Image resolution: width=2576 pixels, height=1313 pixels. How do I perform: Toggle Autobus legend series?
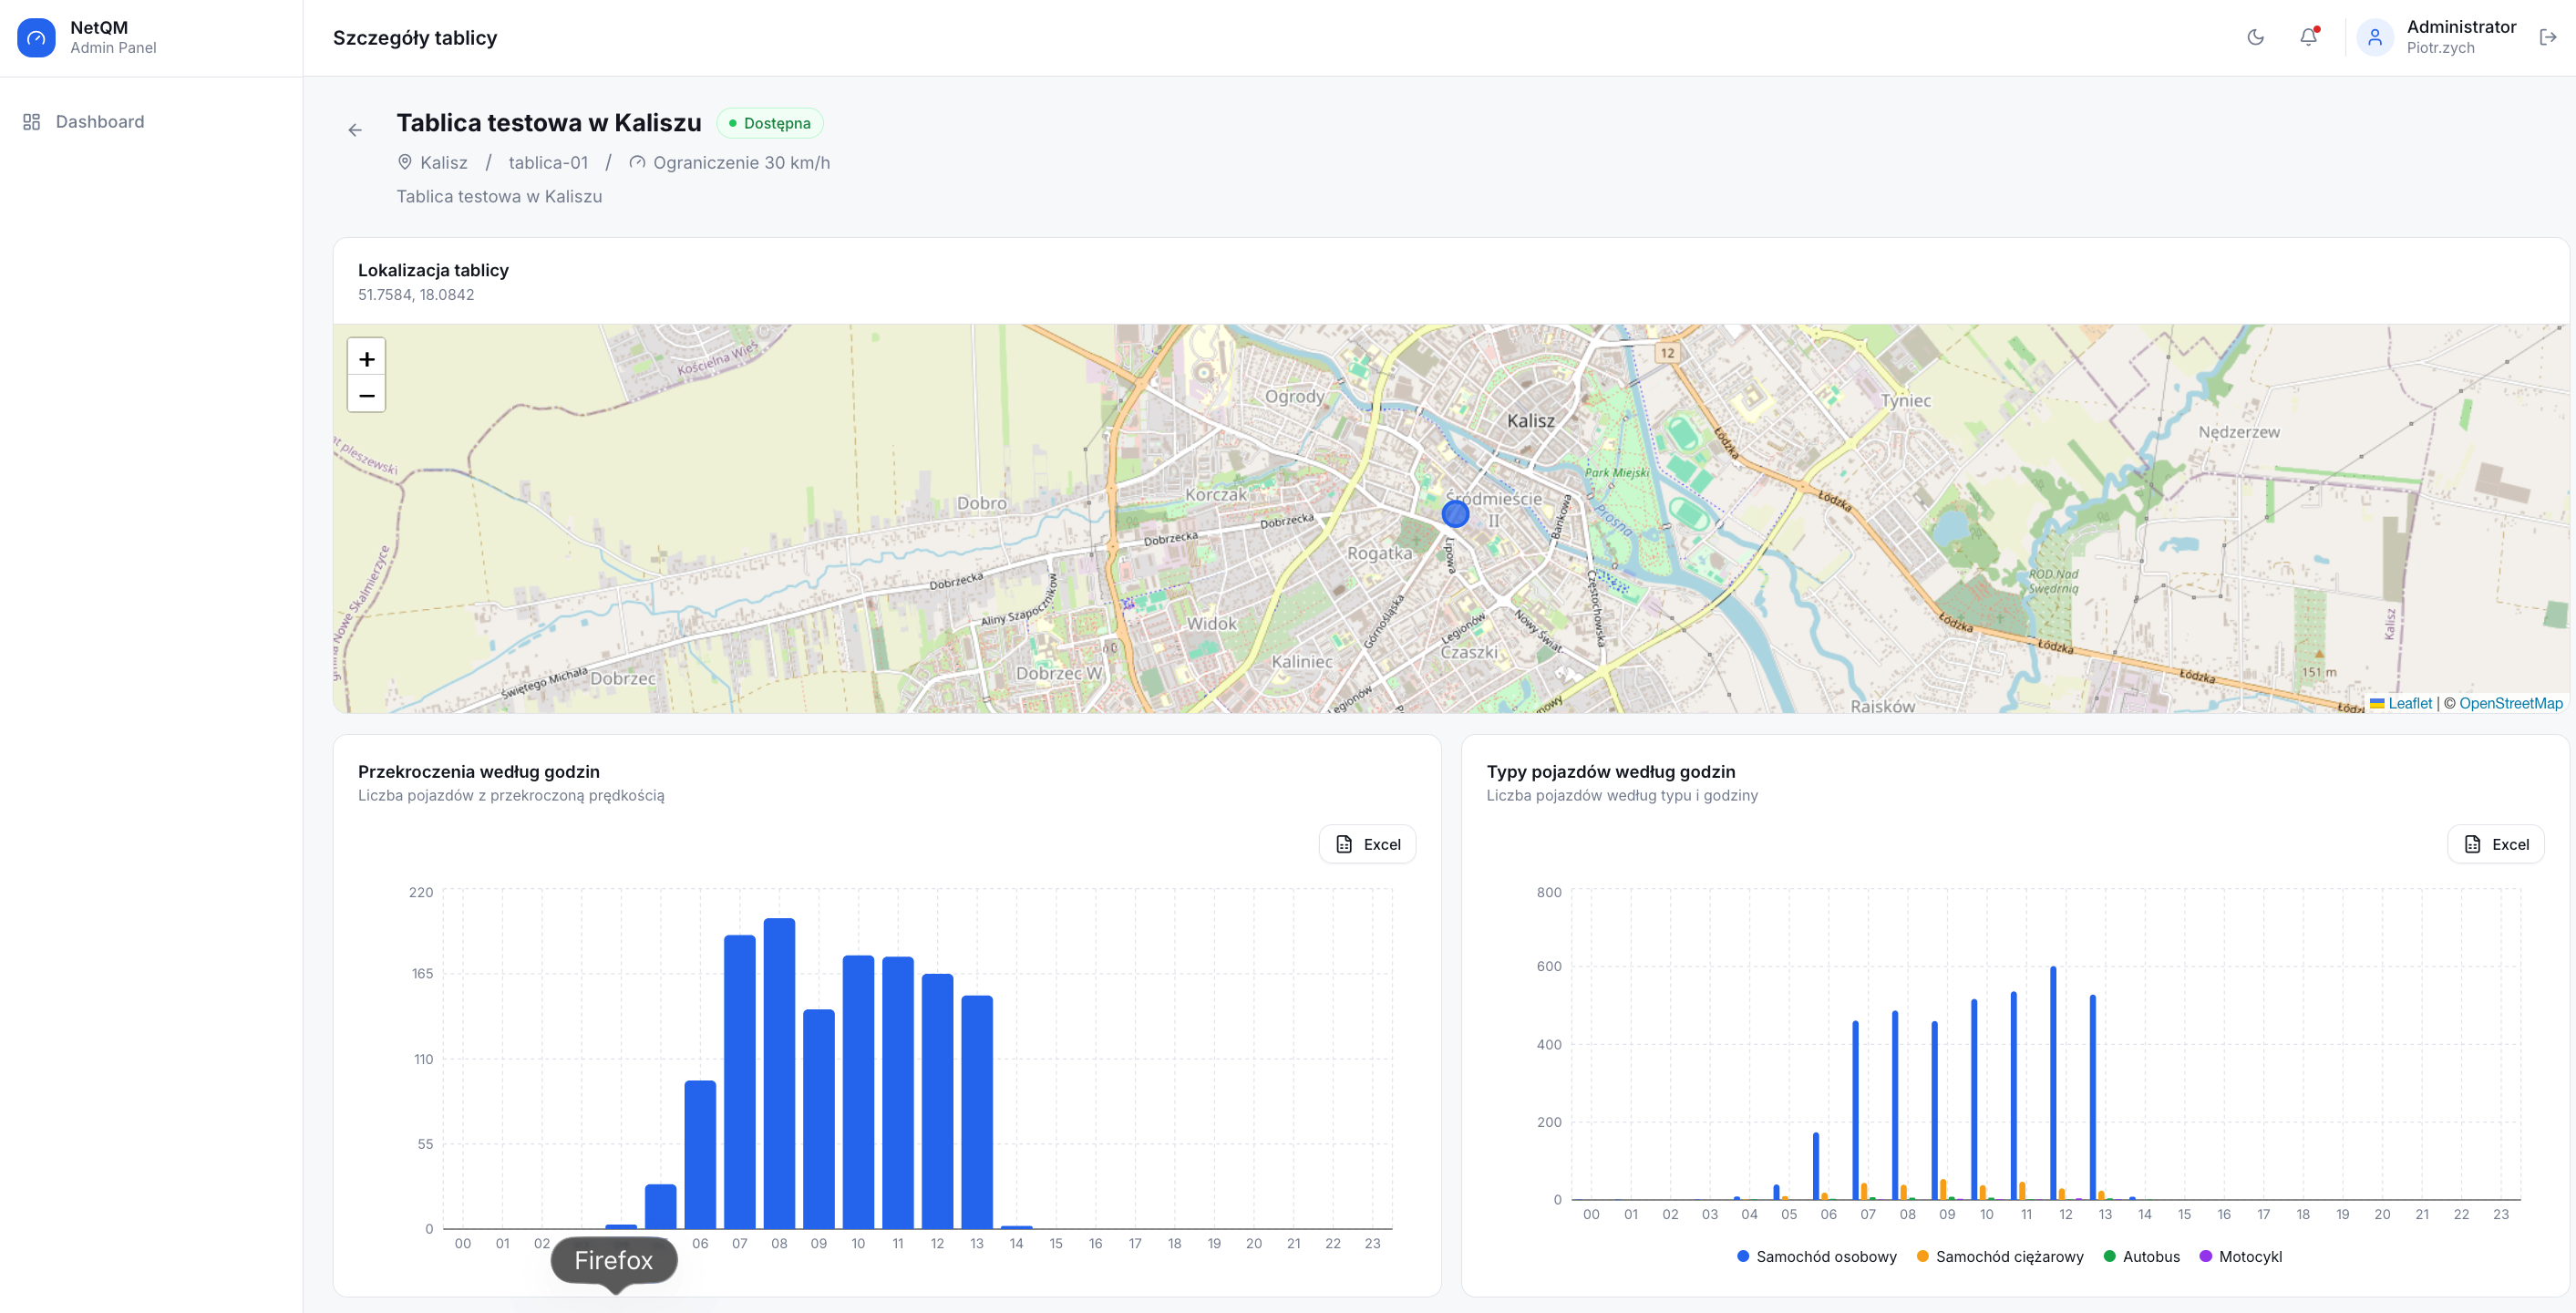point(2141,1256)
